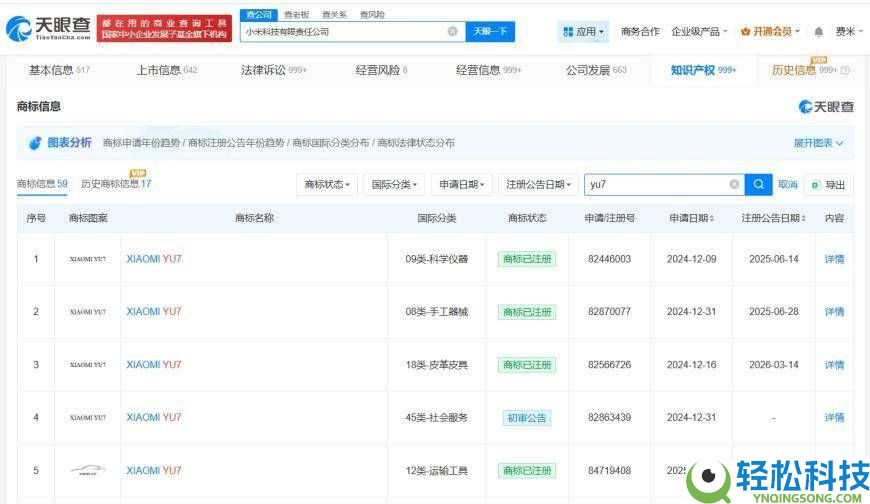
Task: Open the 企业级产品 dropdown menu
Action: 699,32
